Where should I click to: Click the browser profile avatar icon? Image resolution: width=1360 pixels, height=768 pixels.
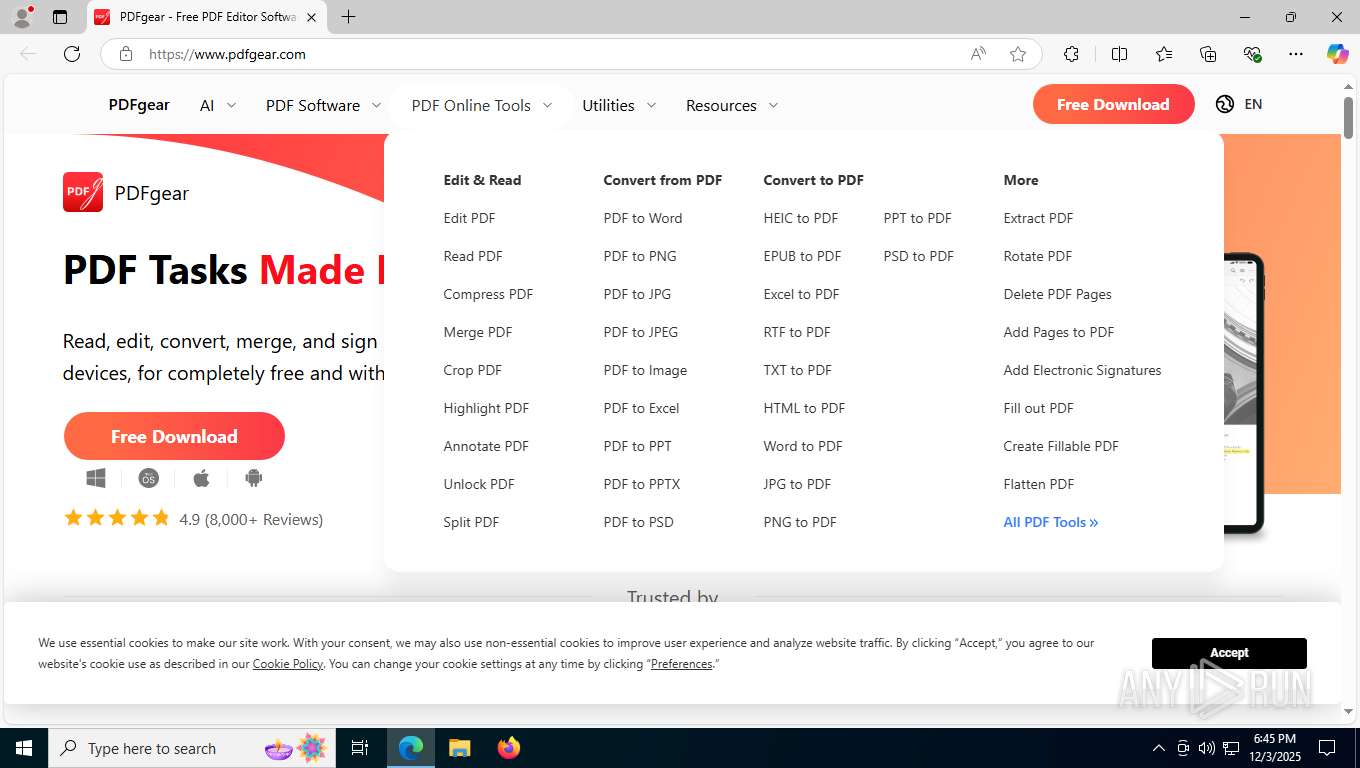pyautogui.click(x=22, y=17)
